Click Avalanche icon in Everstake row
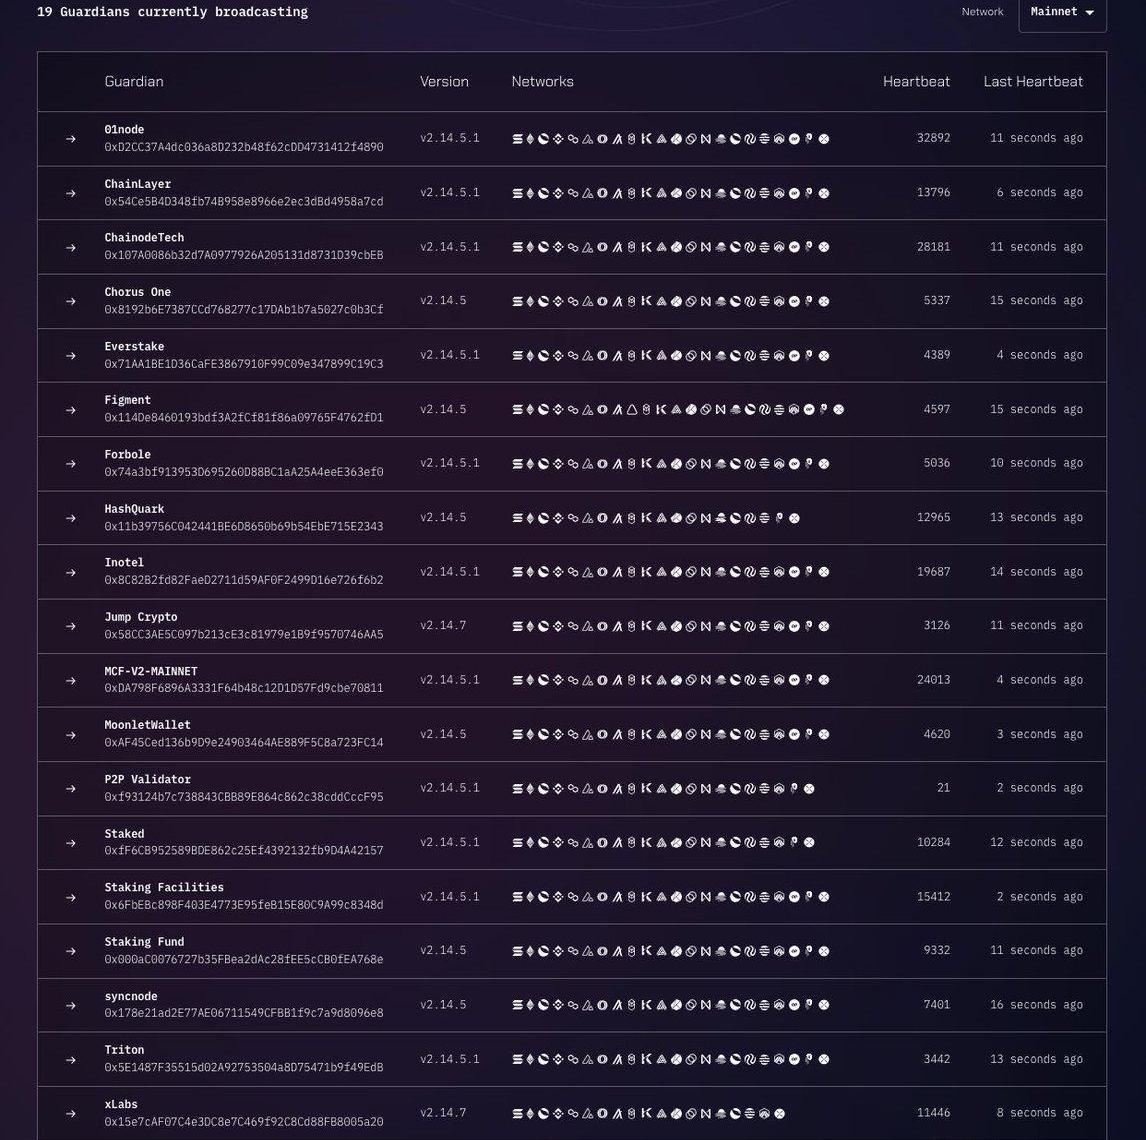This screenshot has height=1140, width=1146. click(x=588, y=355)
